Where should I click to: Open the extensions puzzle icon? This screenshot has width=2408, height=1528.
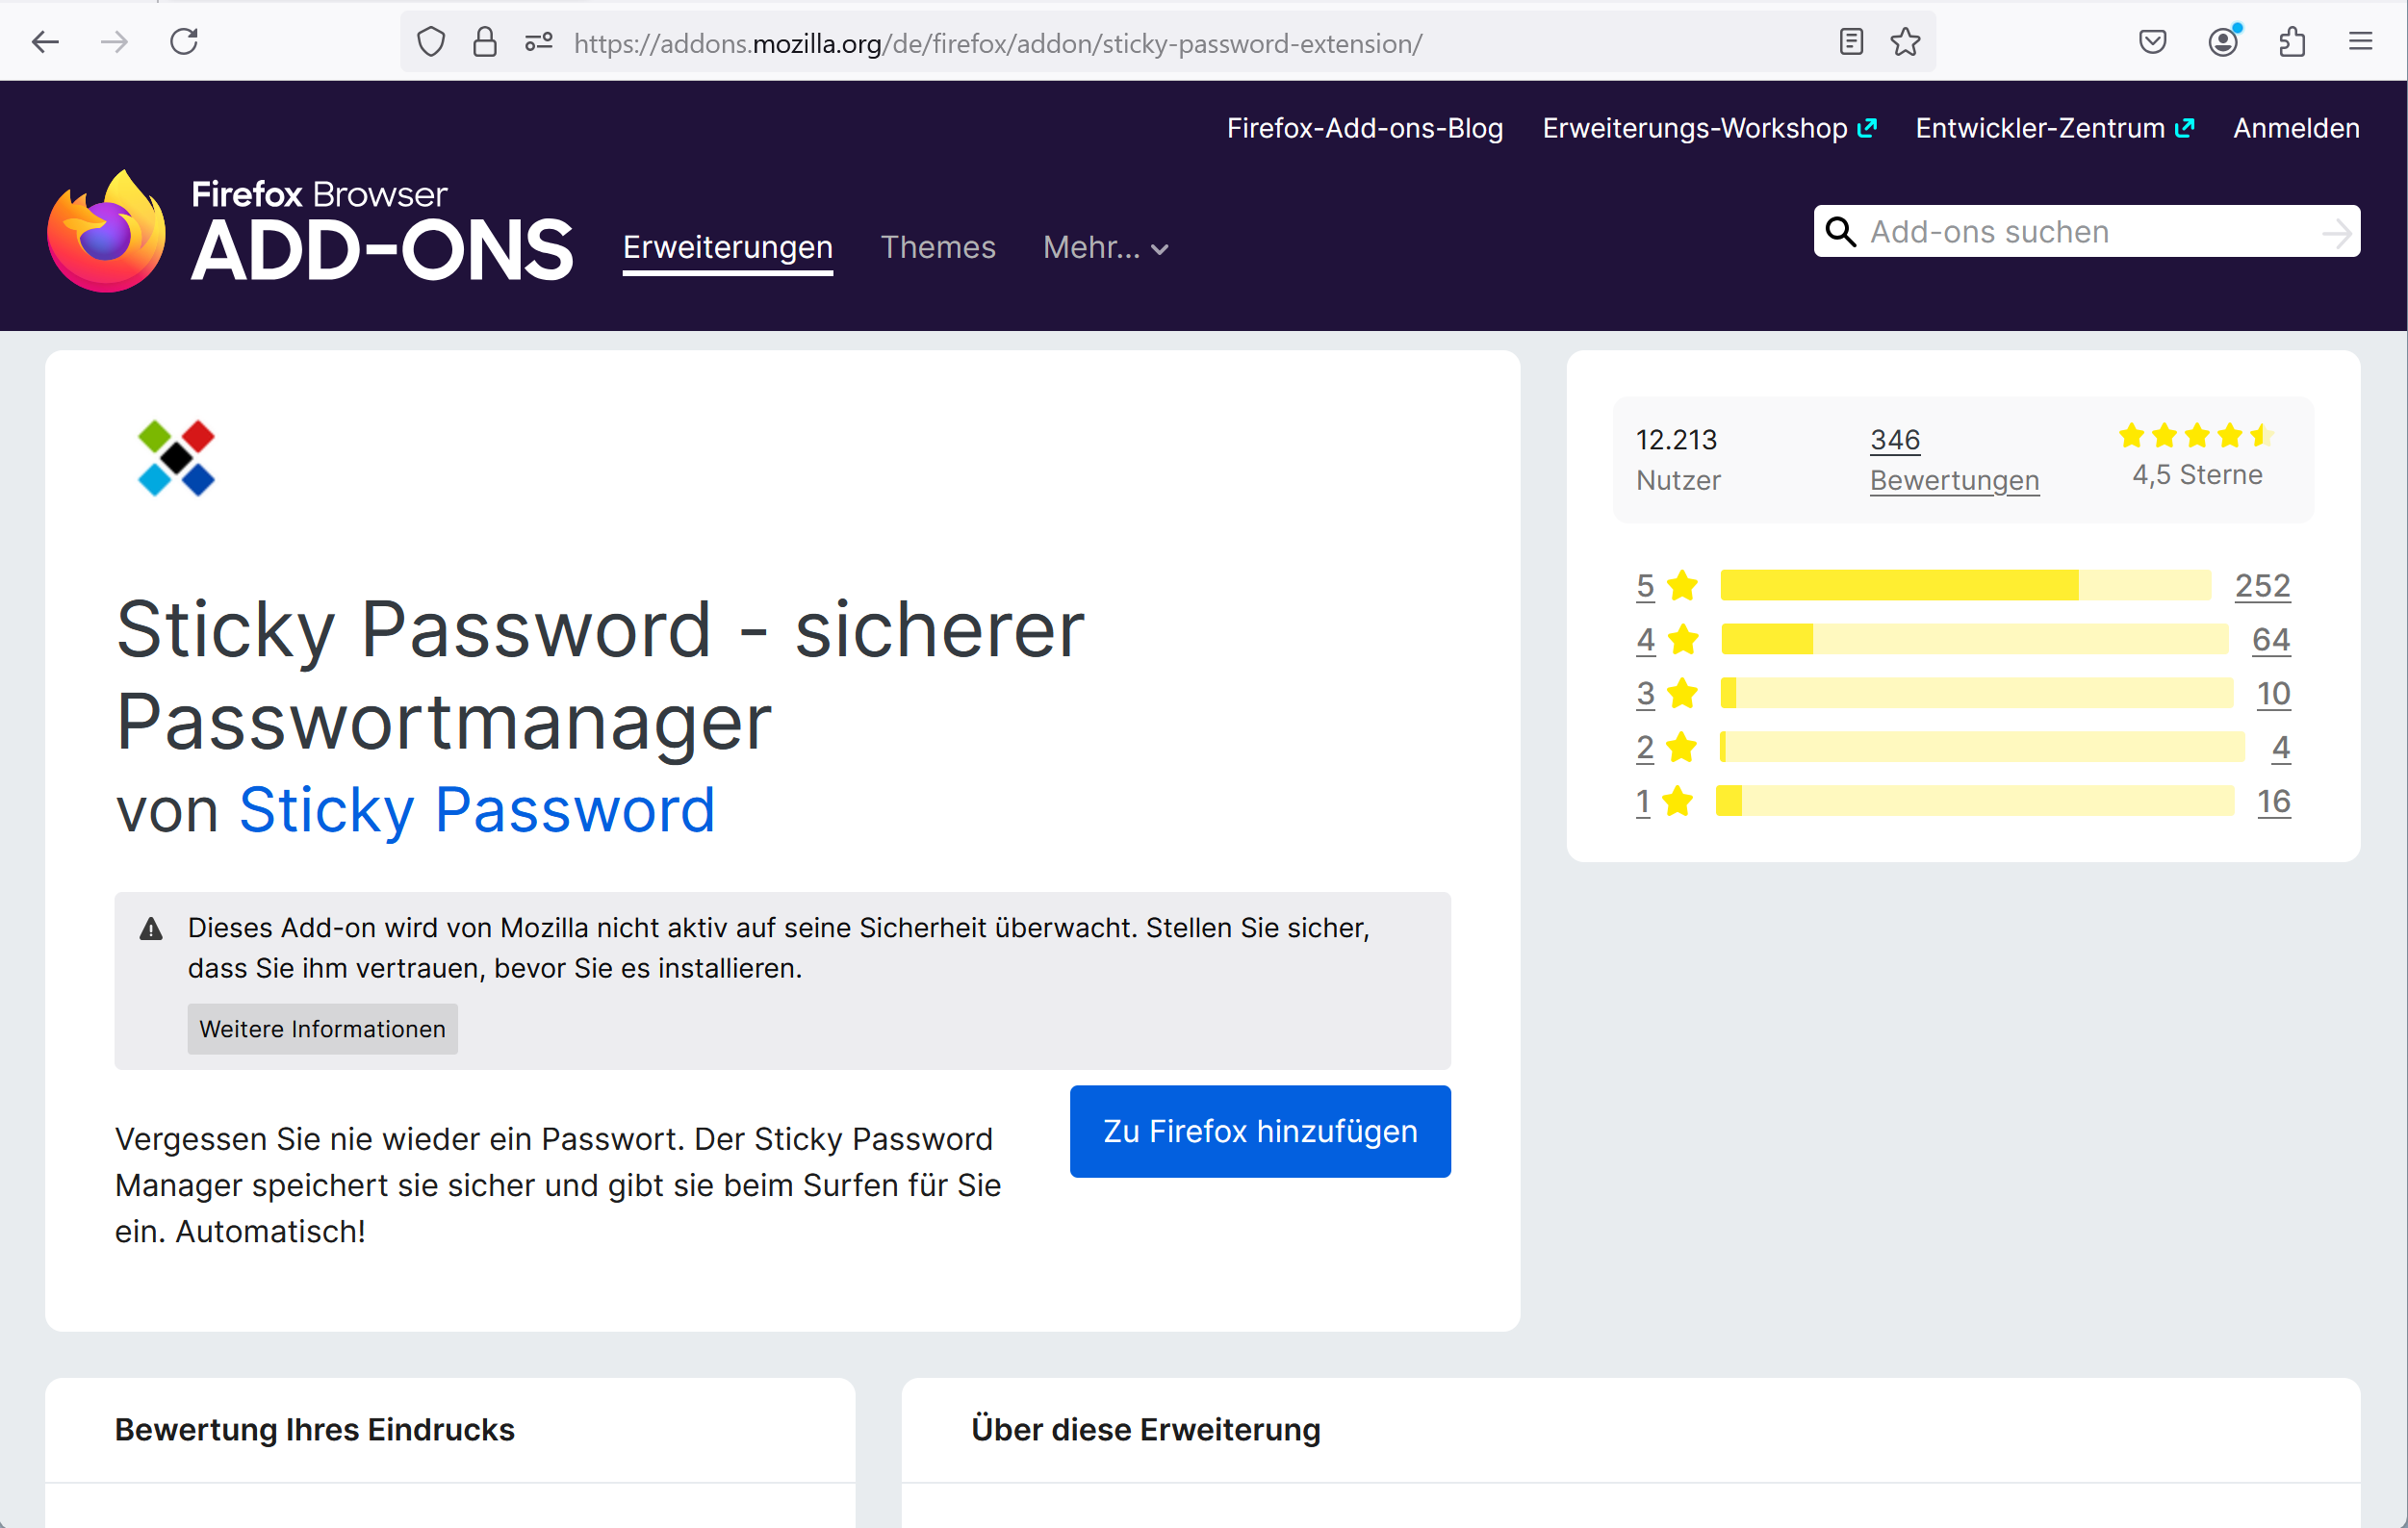tap(2292, 42)
